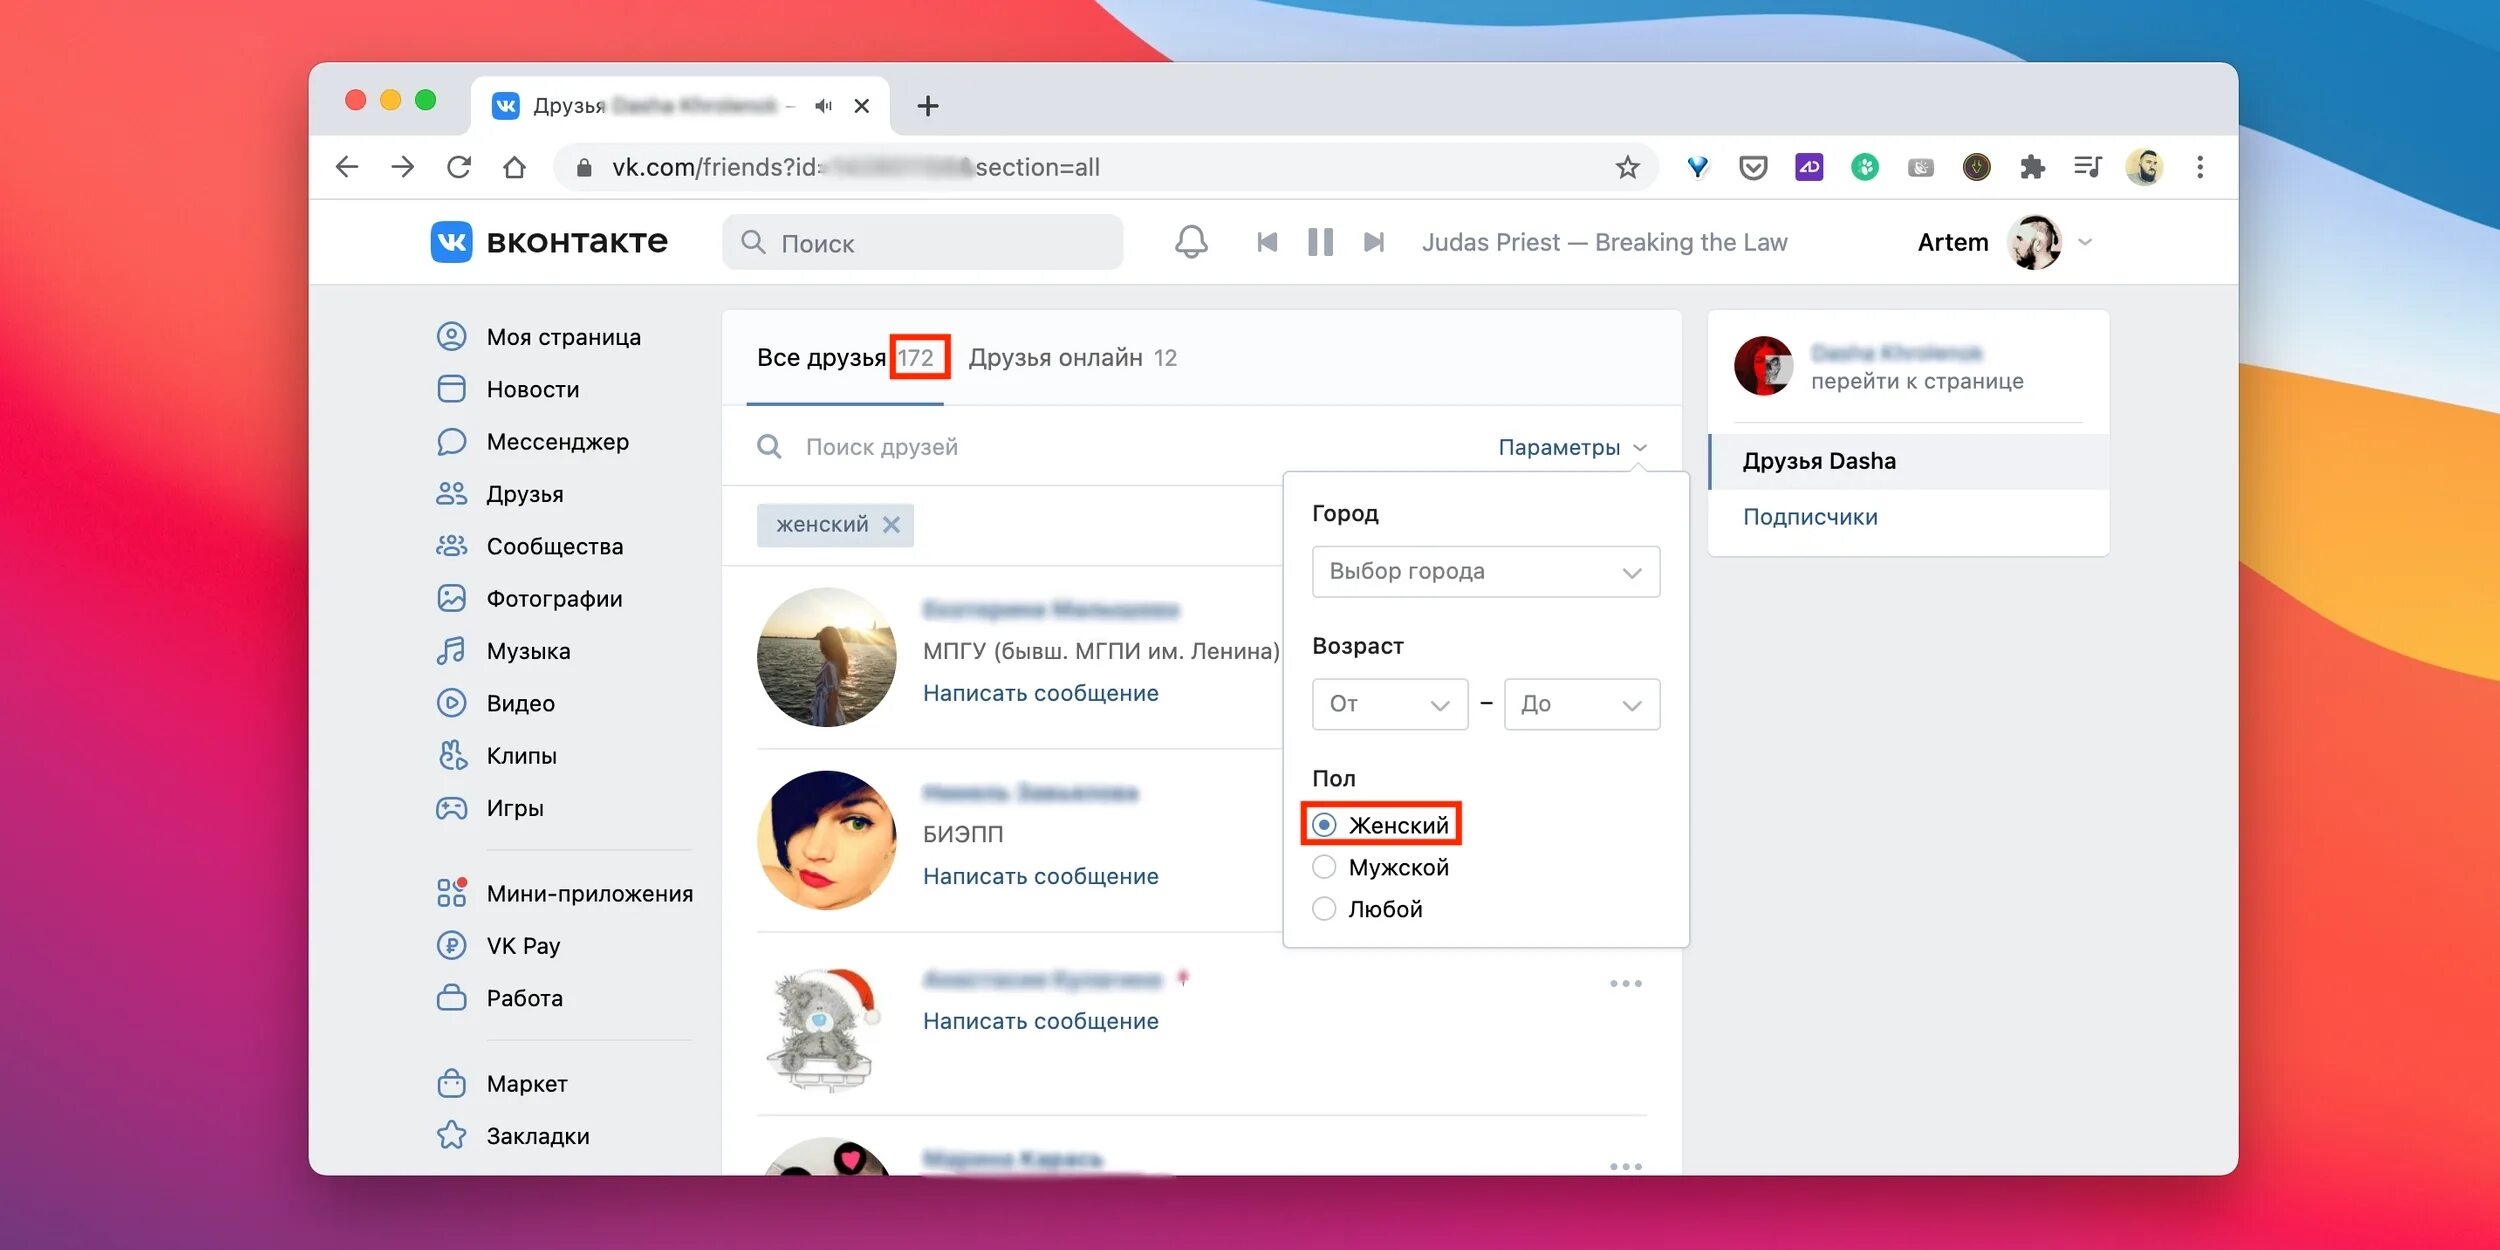Select the Любой gender option

click(x=1324, y=909)
